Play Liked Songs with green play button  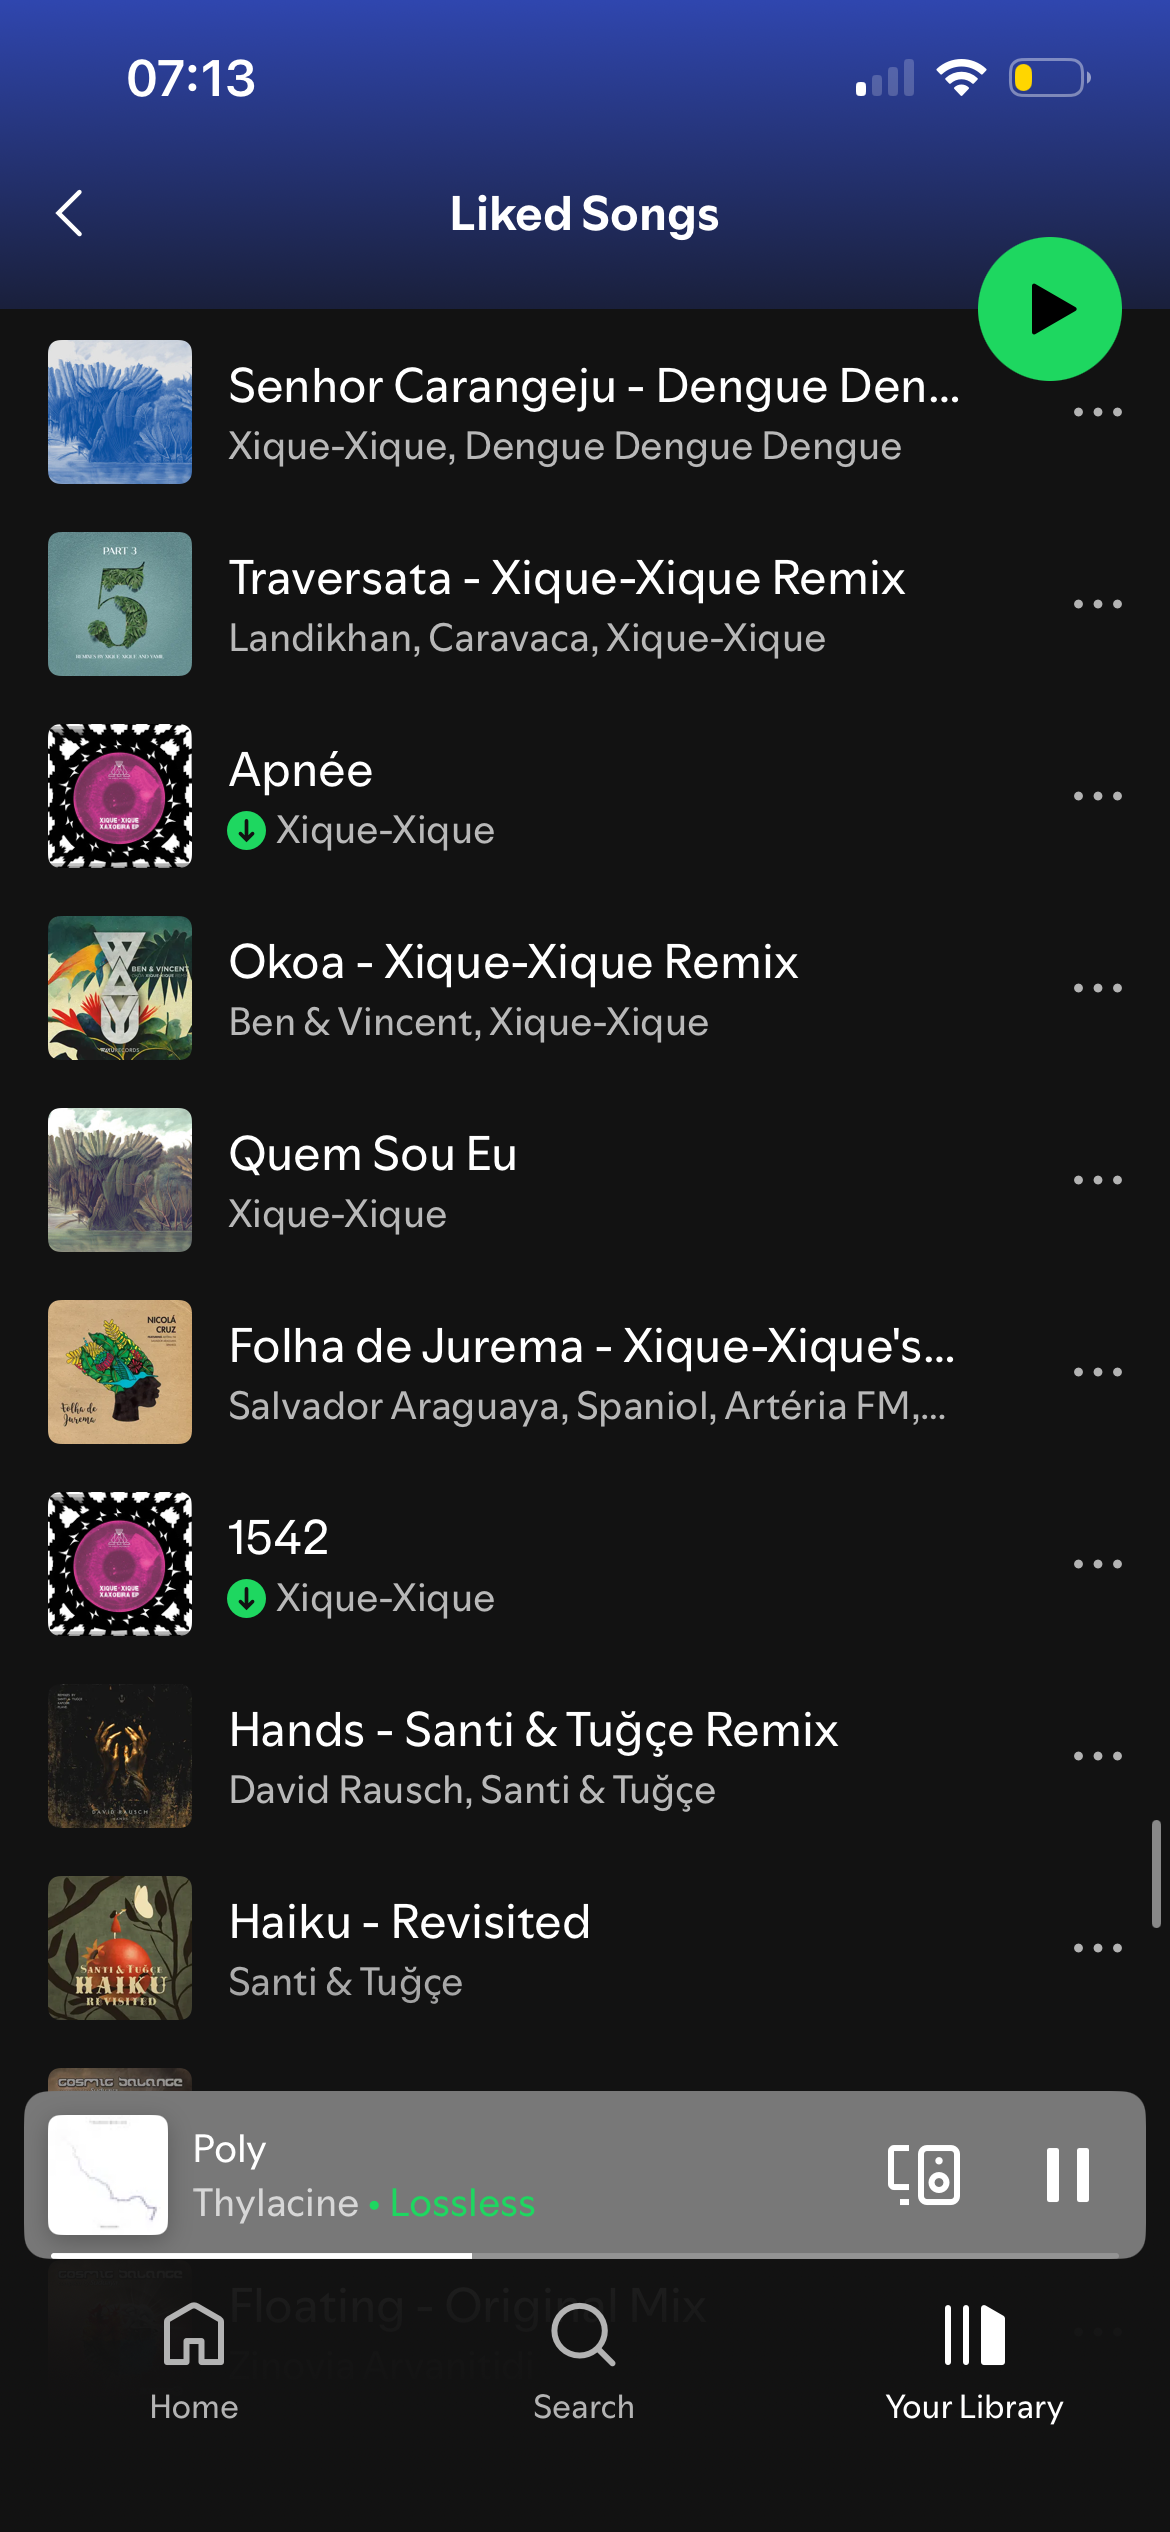1049,309
